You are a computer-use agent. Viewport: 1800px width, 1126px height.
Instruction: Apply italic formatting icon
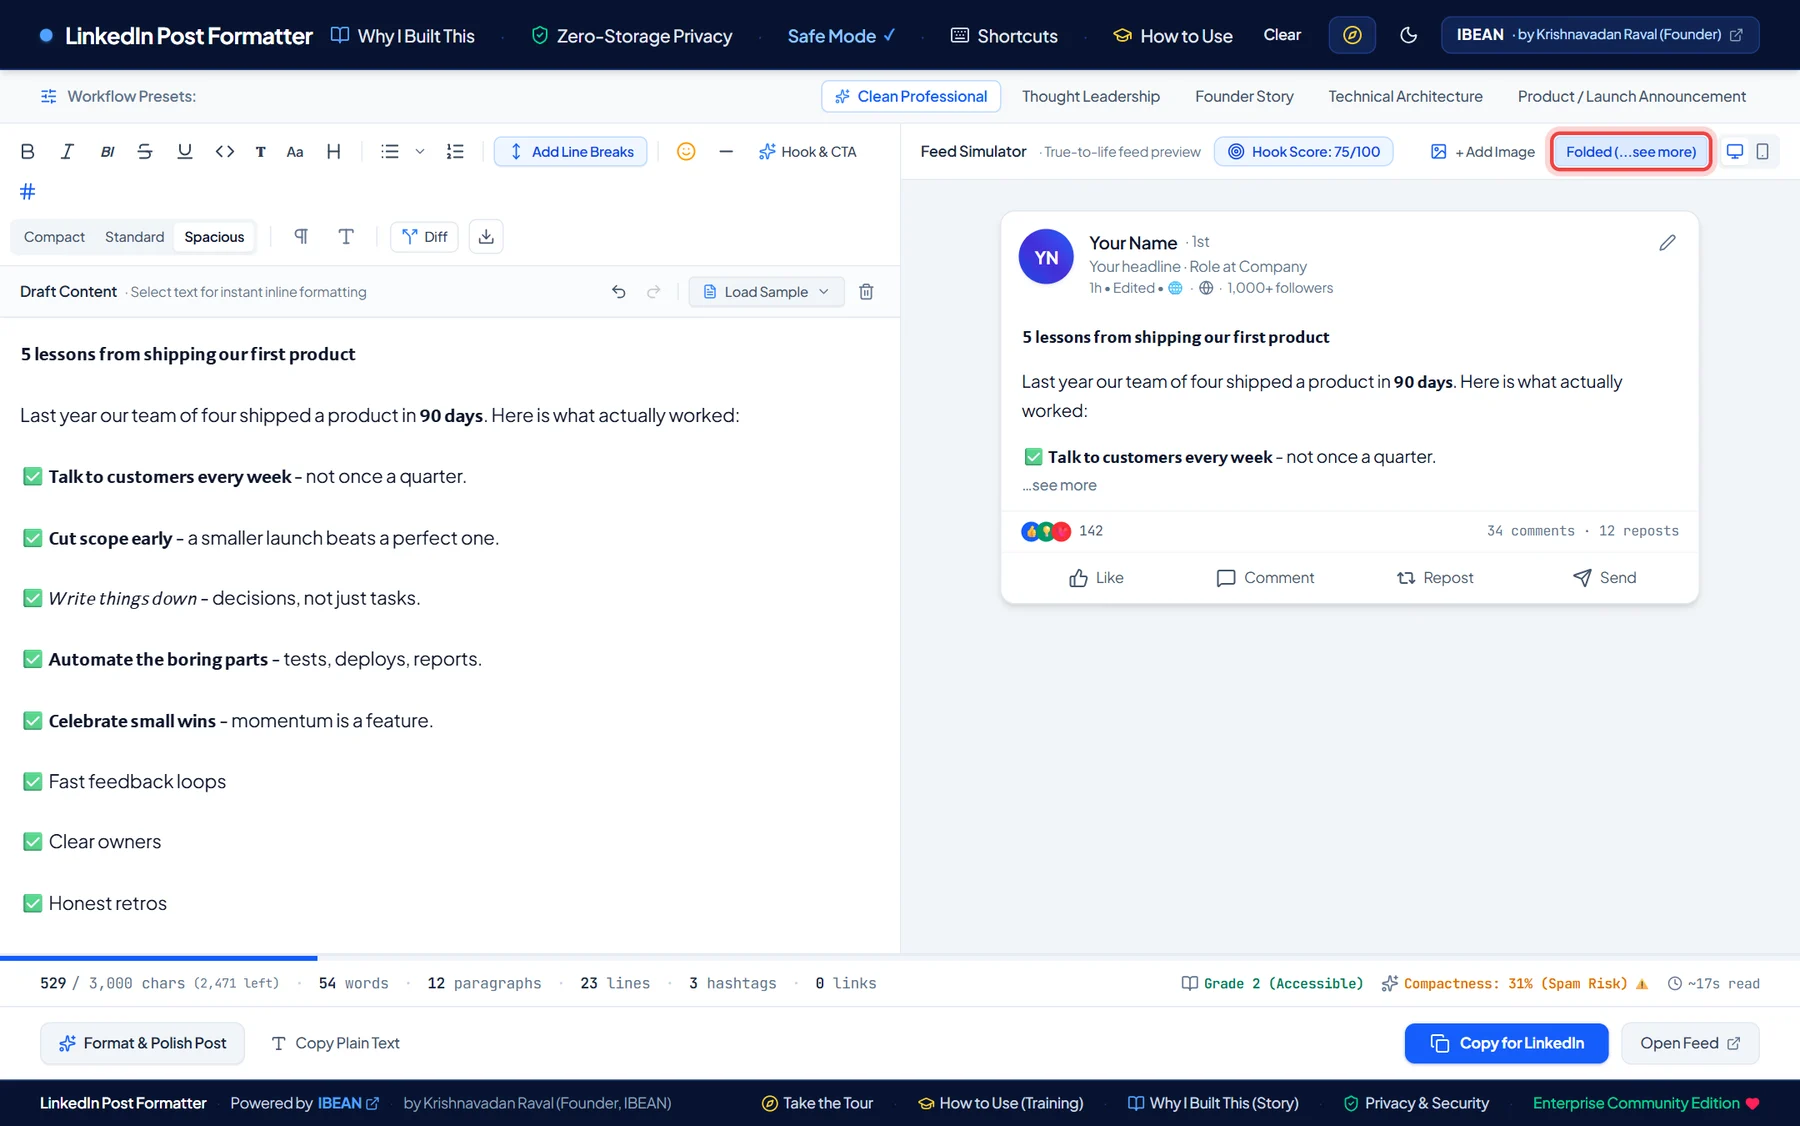tap(67, 151)
